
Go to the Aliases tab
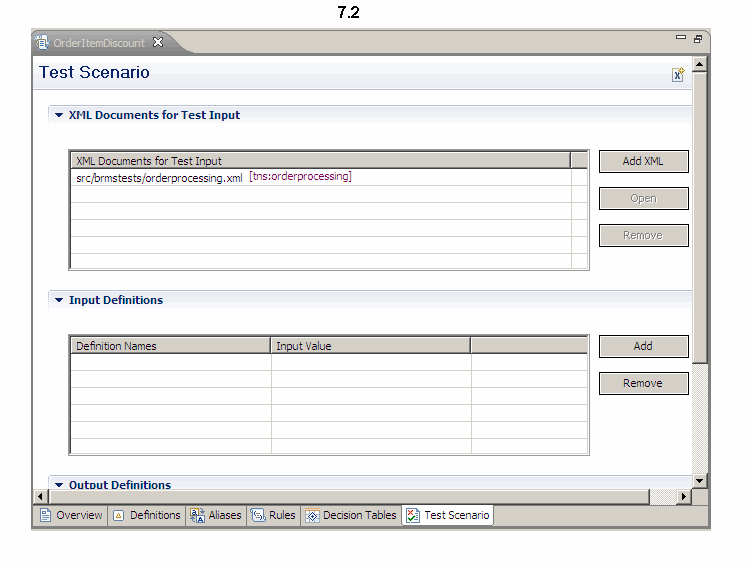pos(216,516)
